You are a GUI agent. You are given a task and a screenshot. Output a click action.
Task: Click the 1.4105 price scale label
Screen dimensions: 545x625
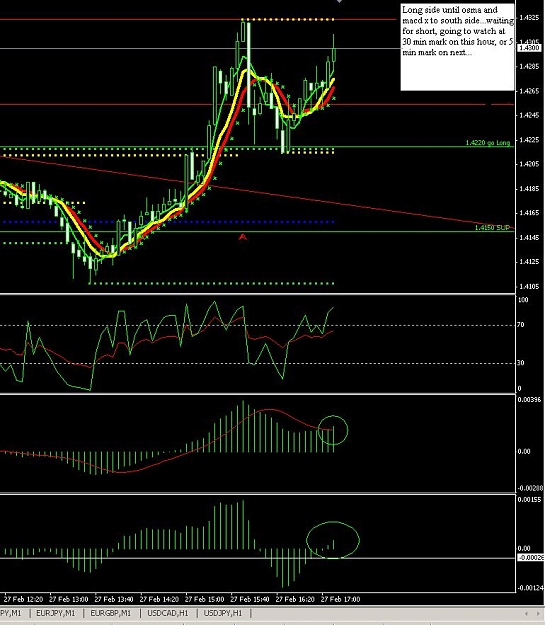tap(530, 286)
